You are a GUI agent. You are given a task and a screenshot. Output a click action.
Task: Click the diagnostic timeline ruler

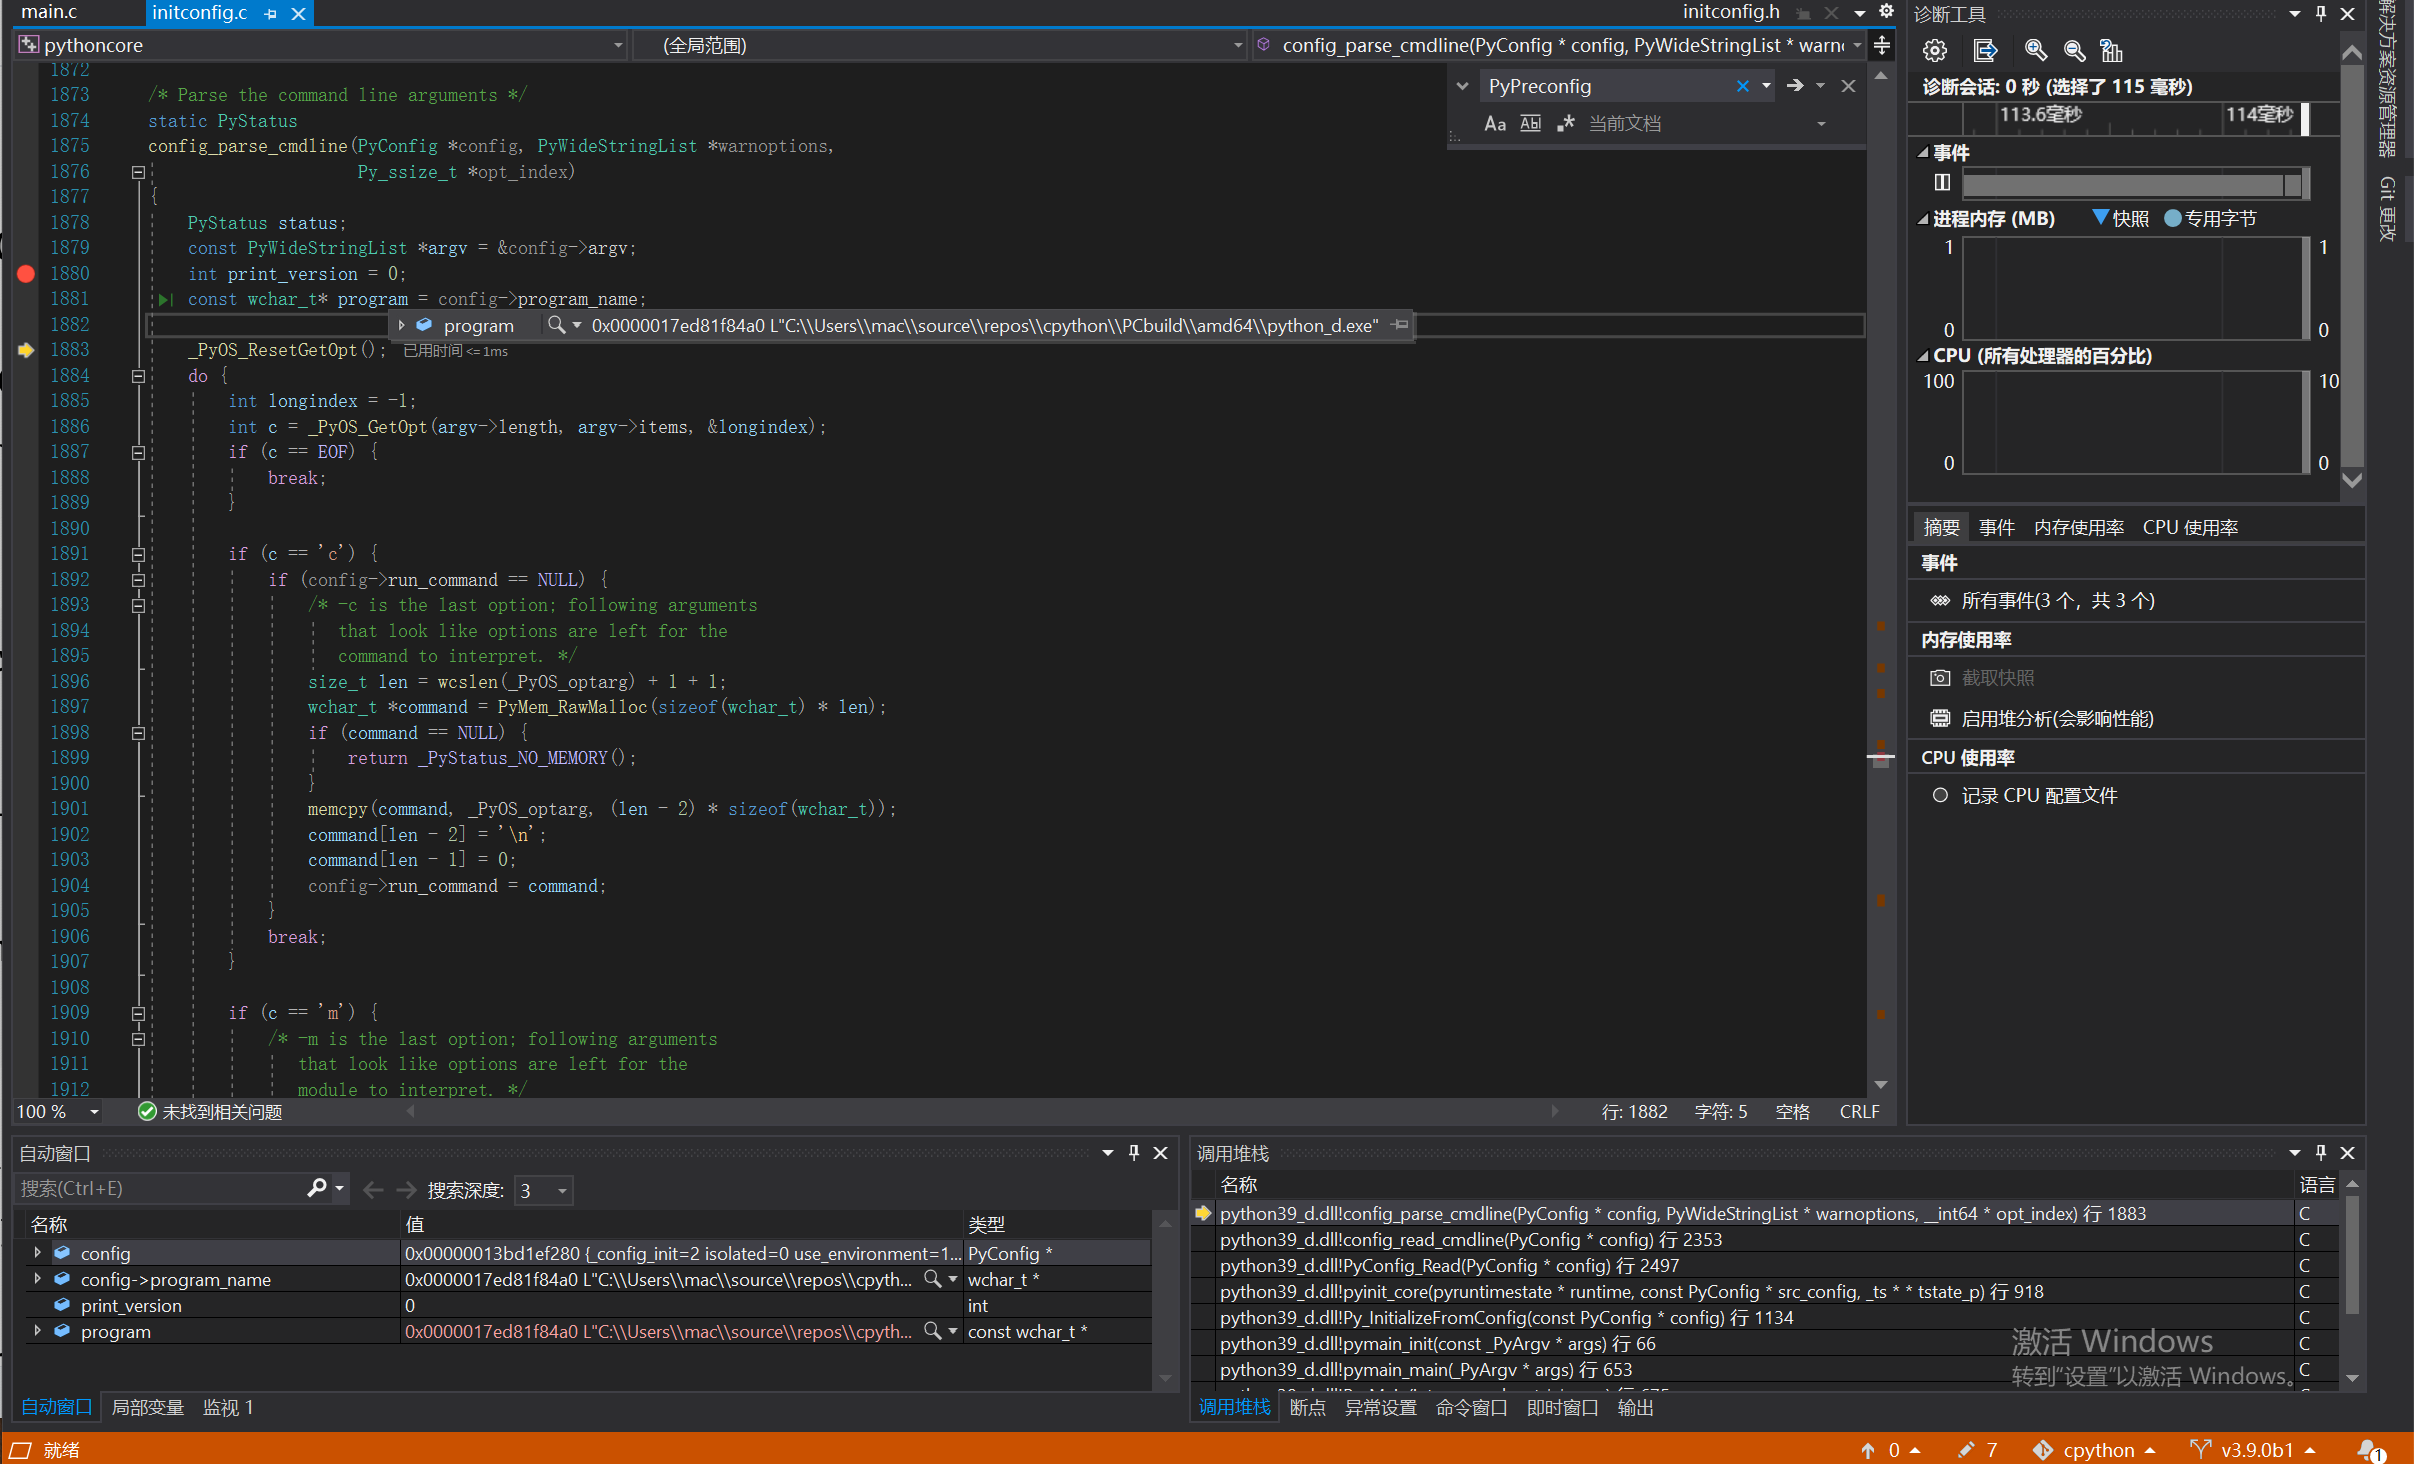point(2135,117)
